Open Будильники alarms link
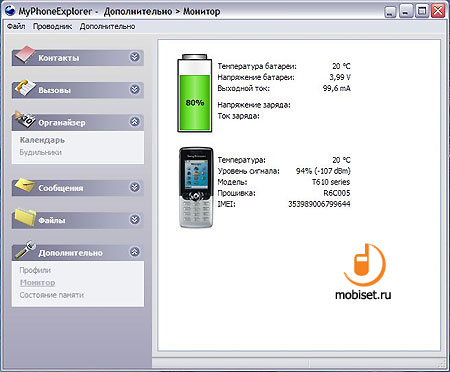This screenshot has height=372, width=450. [x=40, y=152]
